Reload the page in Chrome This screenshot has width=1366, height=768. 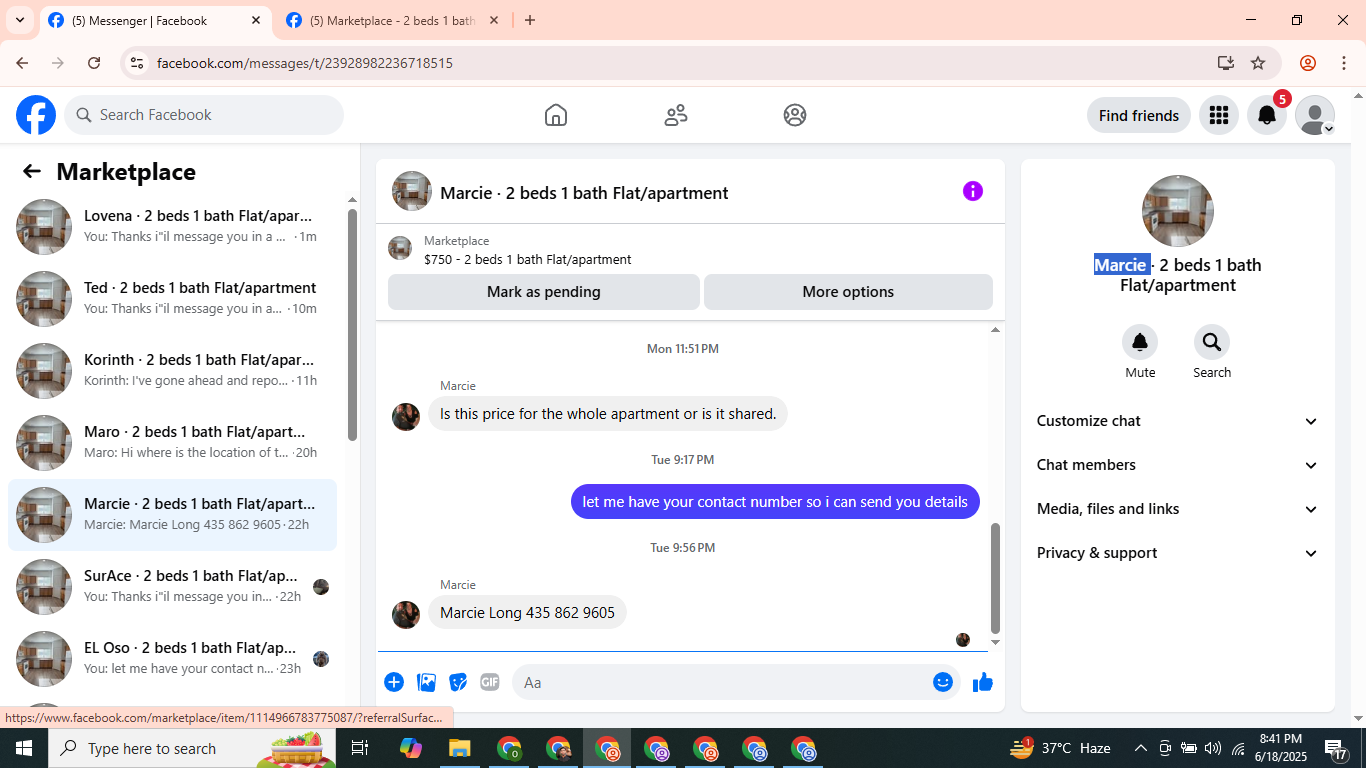[94, 63]
